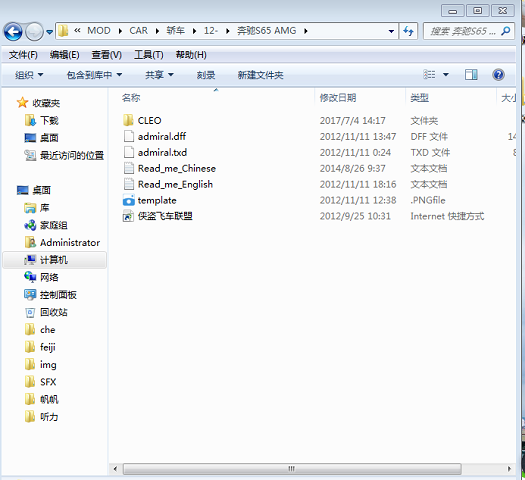Open 文件(F) menu
This screenshot has width=525, height=480.
tap(23, 55)
